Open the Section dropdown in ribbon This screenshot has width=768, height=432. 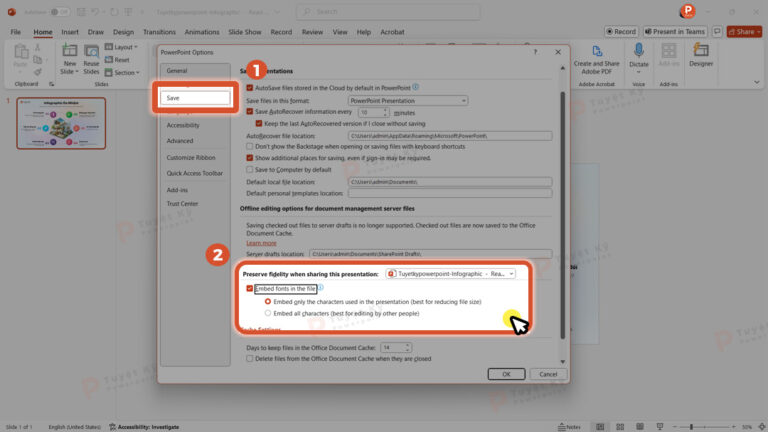[x=122, y=72]
